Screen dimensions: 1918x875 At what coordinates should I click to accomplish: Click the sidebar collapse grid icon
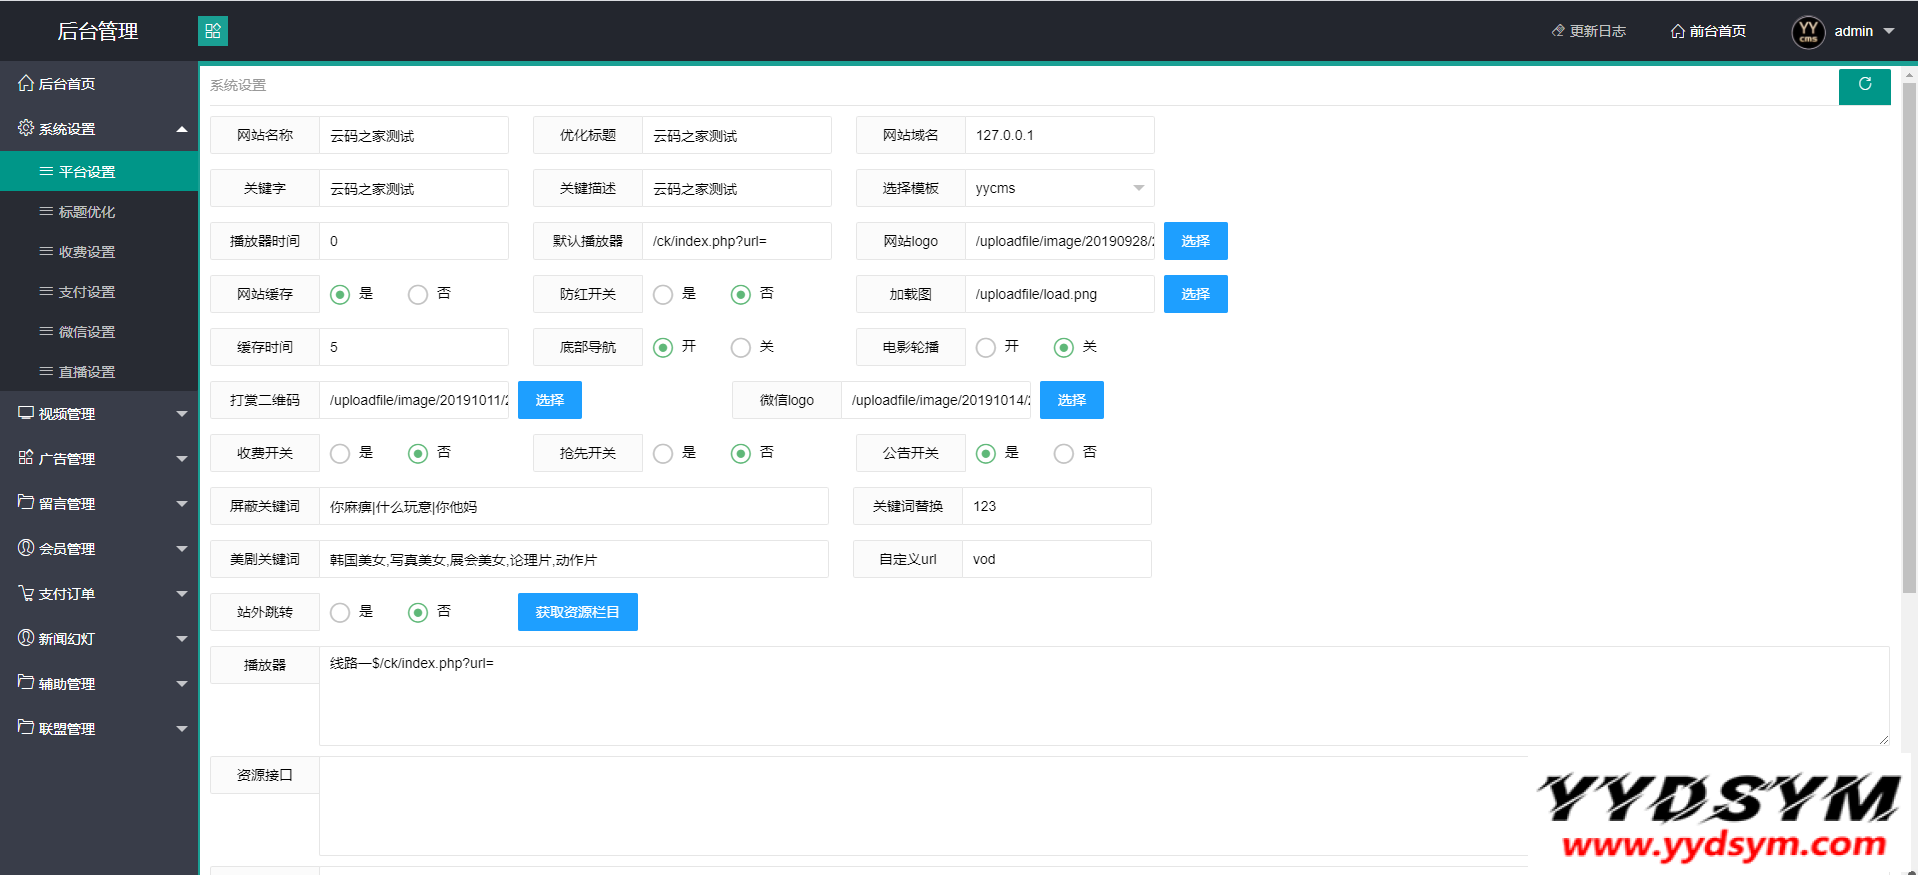(212, 31)
